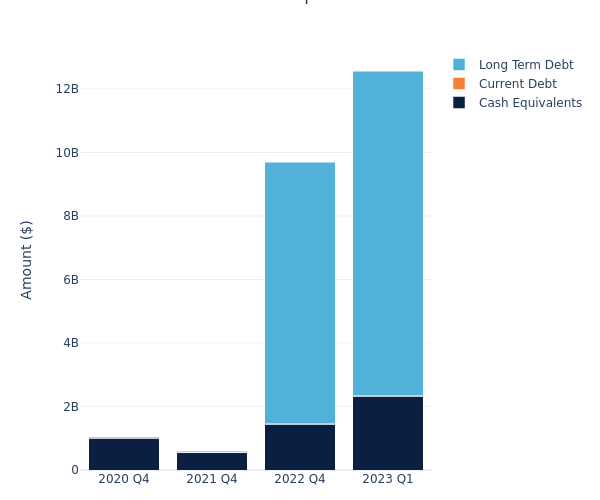Screen dimensions: 600x500
Task: Click the 2023 Q1 Cash Equivalents bar segment
Action: click(388, 433)
